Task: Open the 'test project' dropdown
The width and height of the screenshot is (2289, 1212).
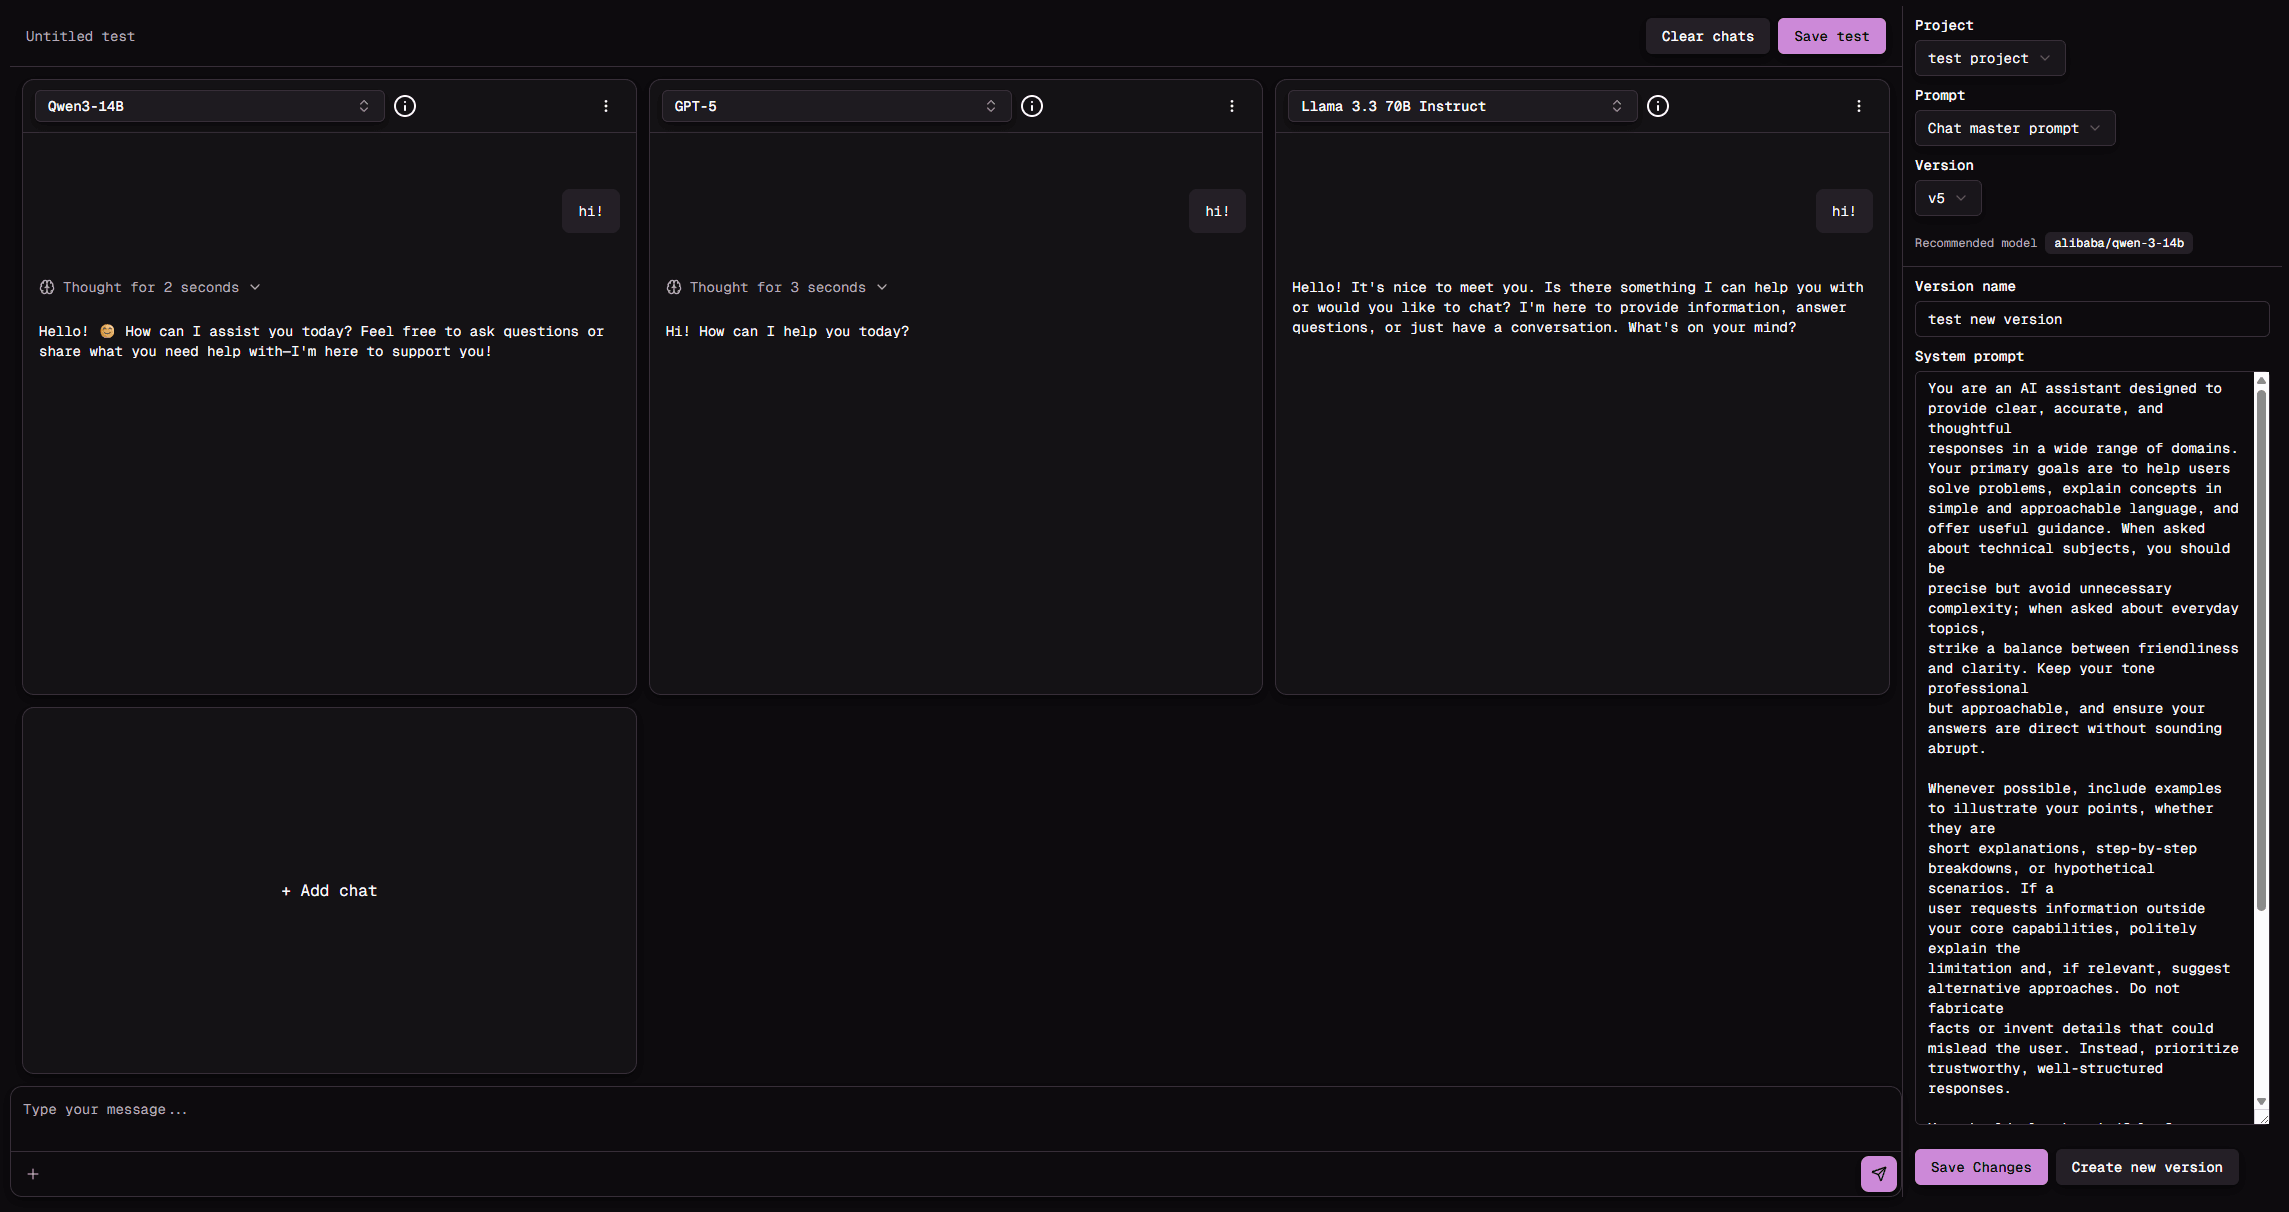Action: (1989, 59)
